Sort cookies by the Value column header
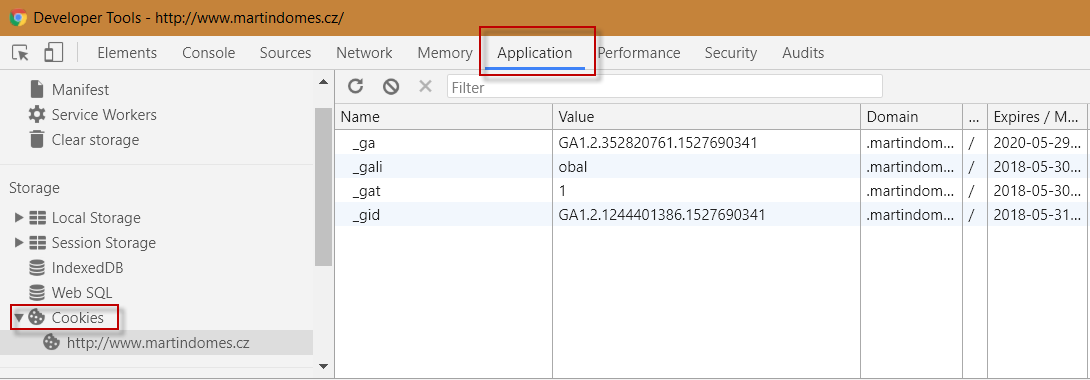Screen dimensions: 1090x380 [x=707, y=117]
